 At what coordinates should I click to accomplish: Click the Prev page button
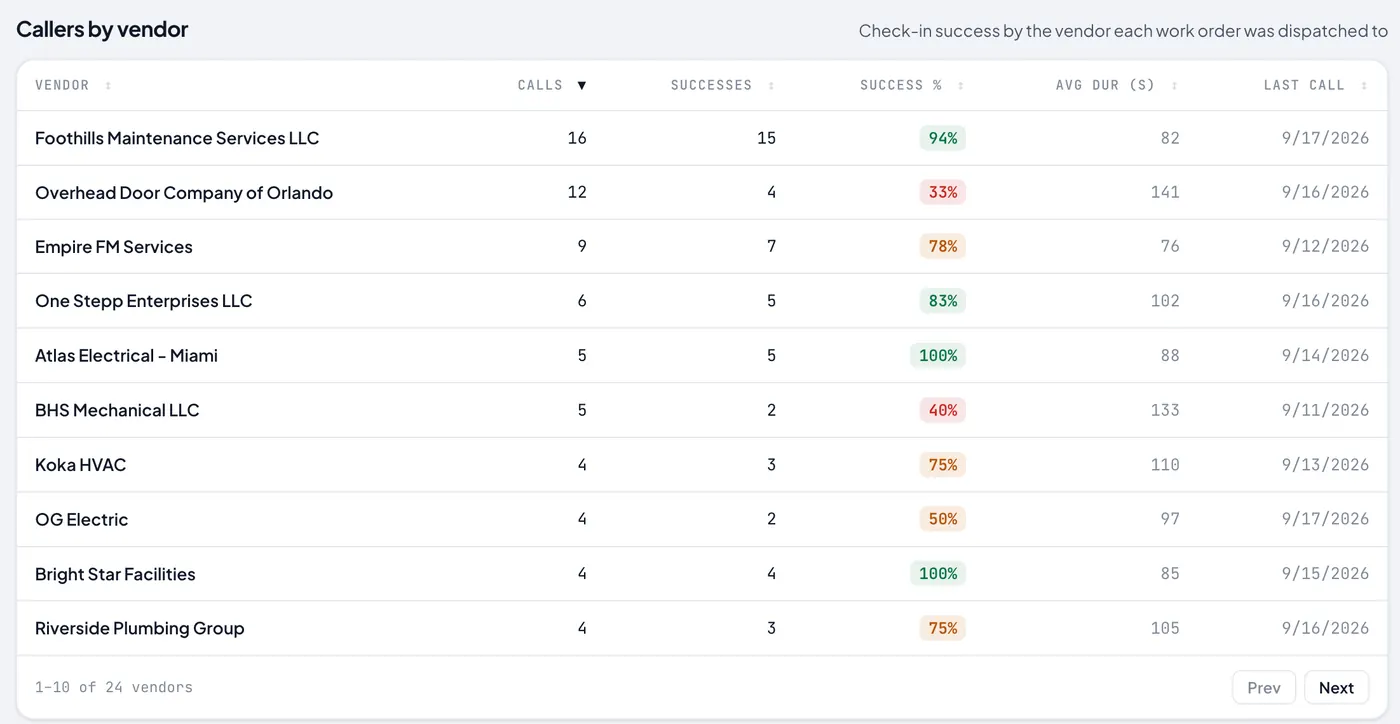click(1264, 687)
